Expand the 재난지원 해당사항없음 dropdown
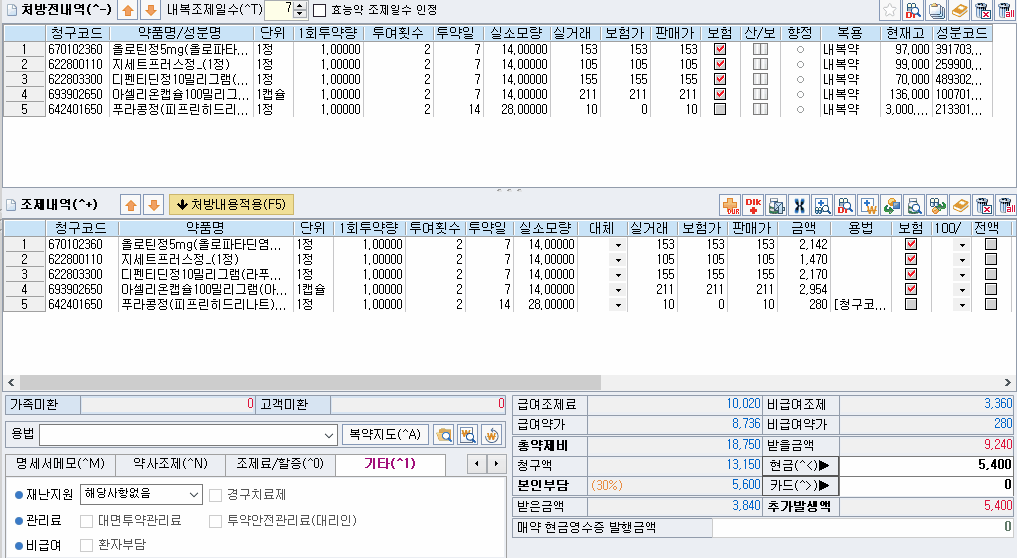This screenshot has width=1017, height=558. pos(193,494)
